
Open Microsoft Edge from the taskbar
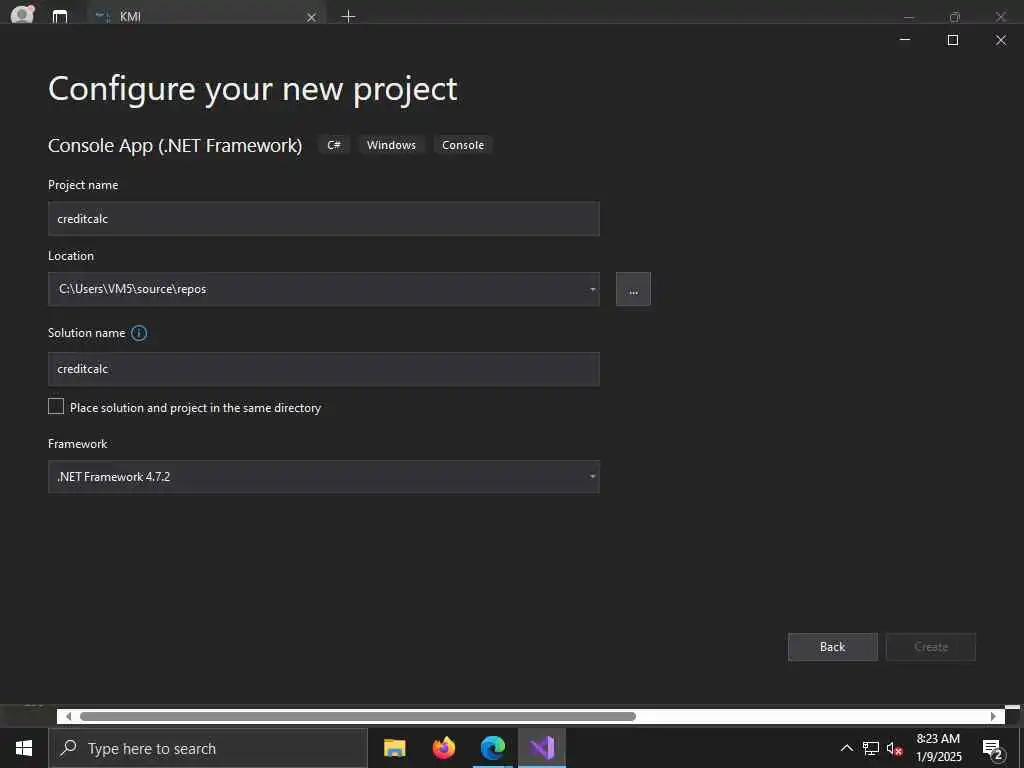[492, 748]
